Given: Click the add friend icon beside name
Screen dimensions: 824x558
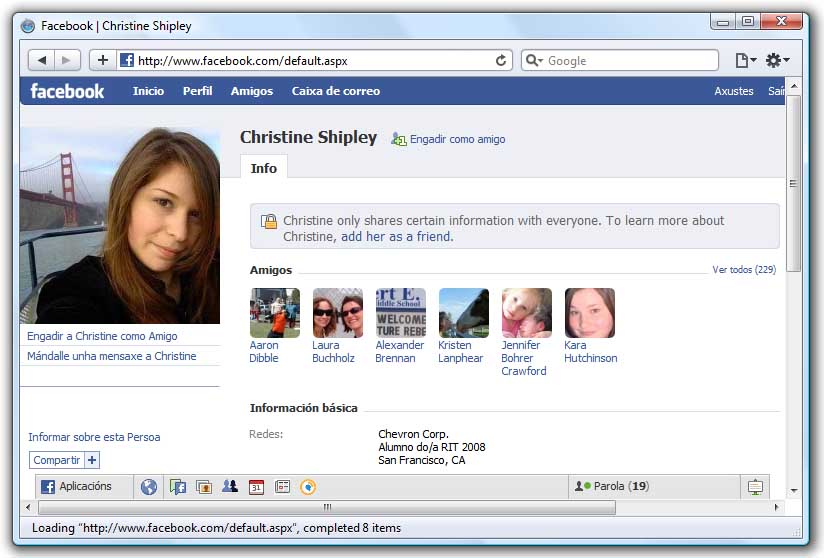Looking at the screenshot, I should 399,139.
